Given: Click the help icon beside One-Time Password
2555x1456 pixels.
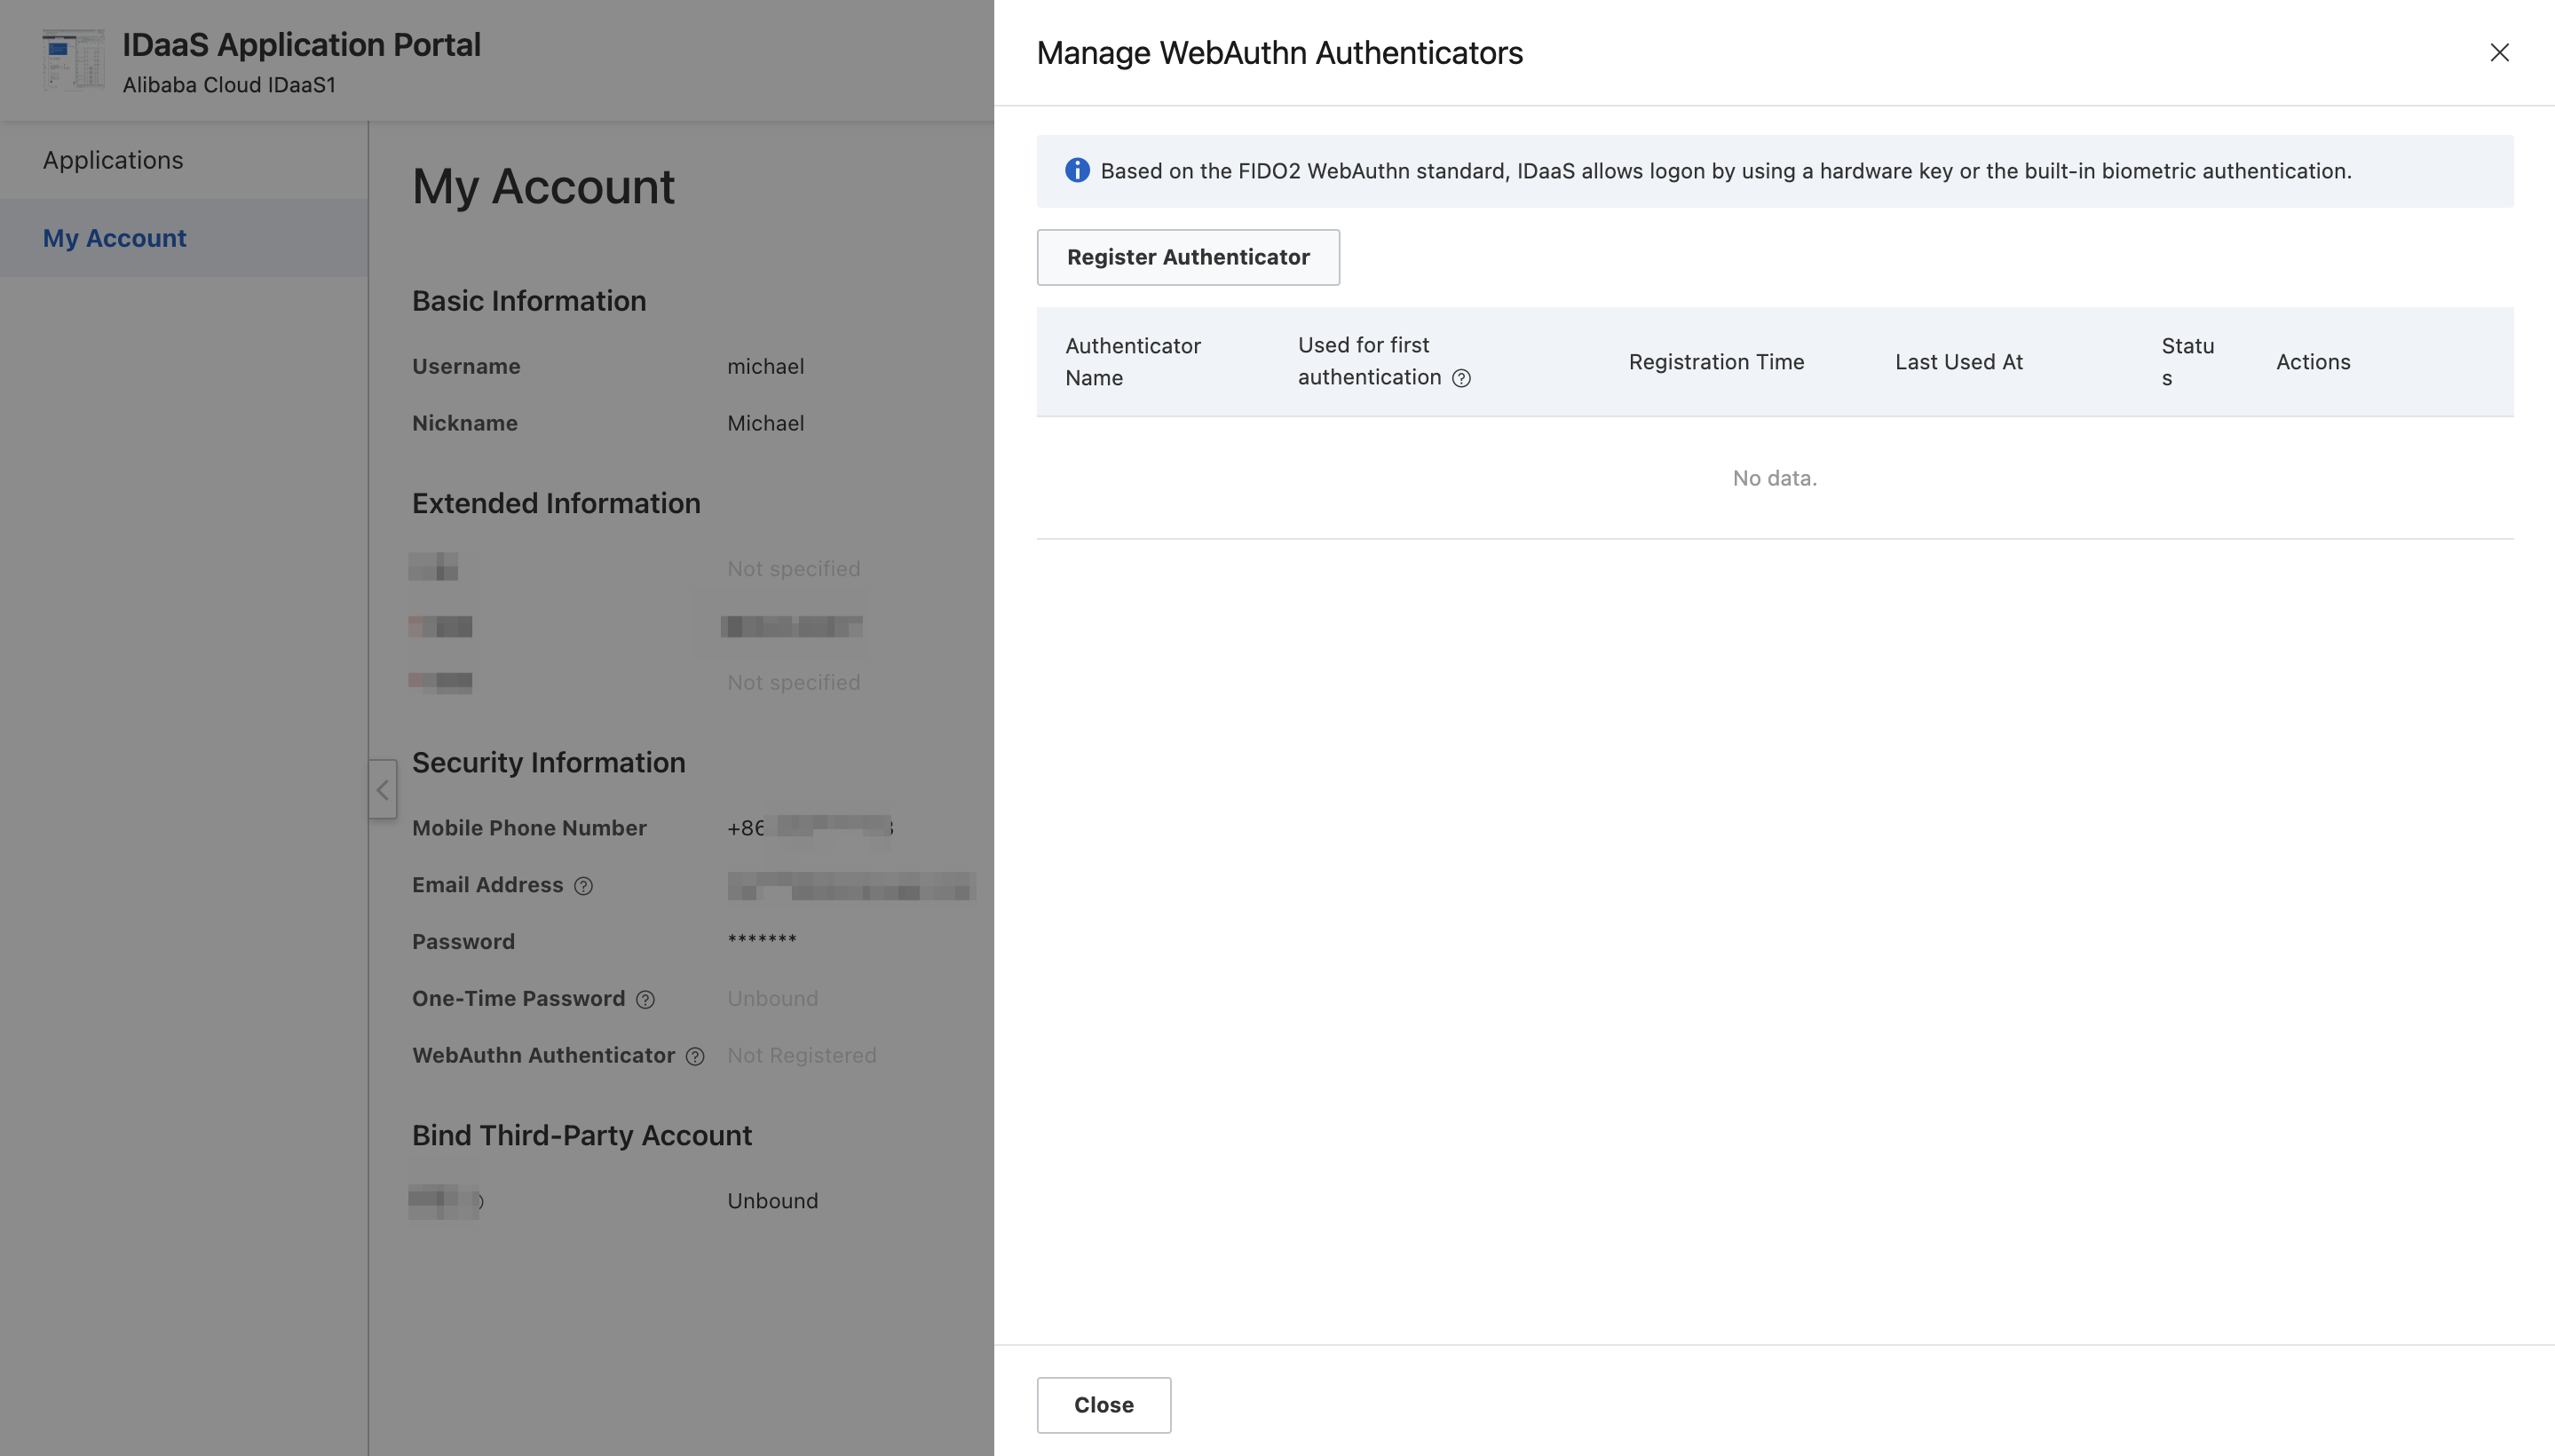Looking at the screenshot, I should pyautogui.click(x=645, y=999).
